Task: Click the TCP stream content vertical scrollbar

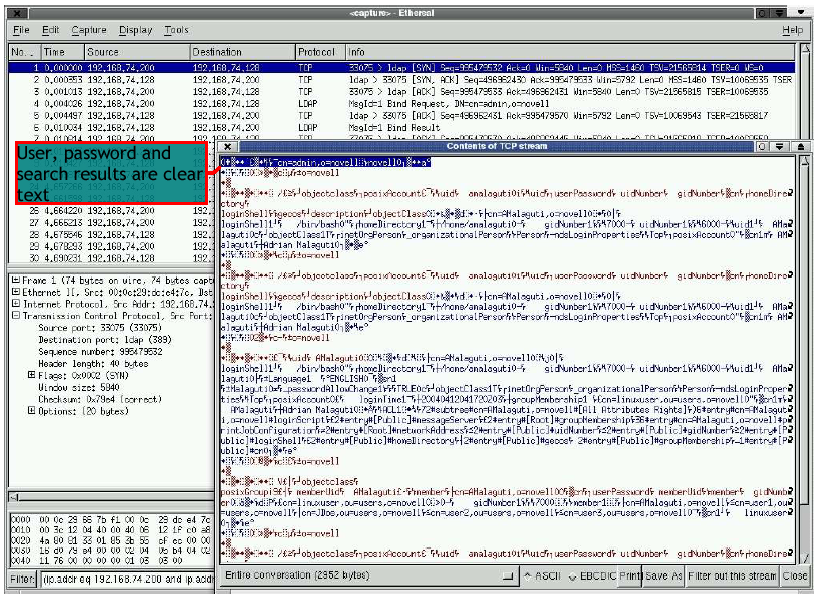Action: point(804,359)
